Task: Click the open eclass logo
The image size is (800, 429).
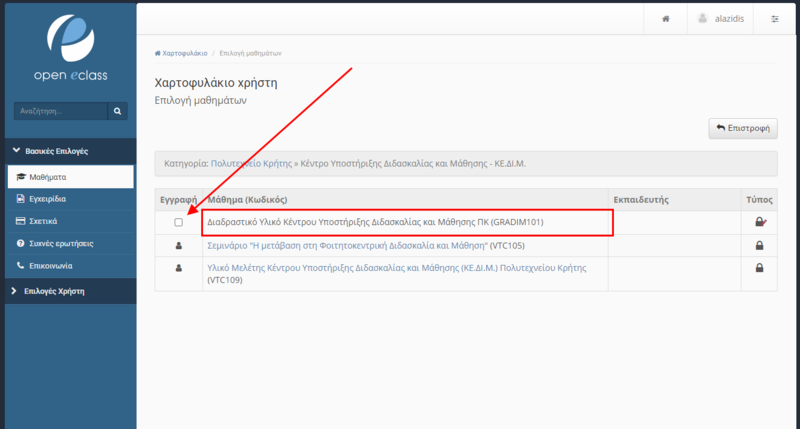Action: coord(70,47)
